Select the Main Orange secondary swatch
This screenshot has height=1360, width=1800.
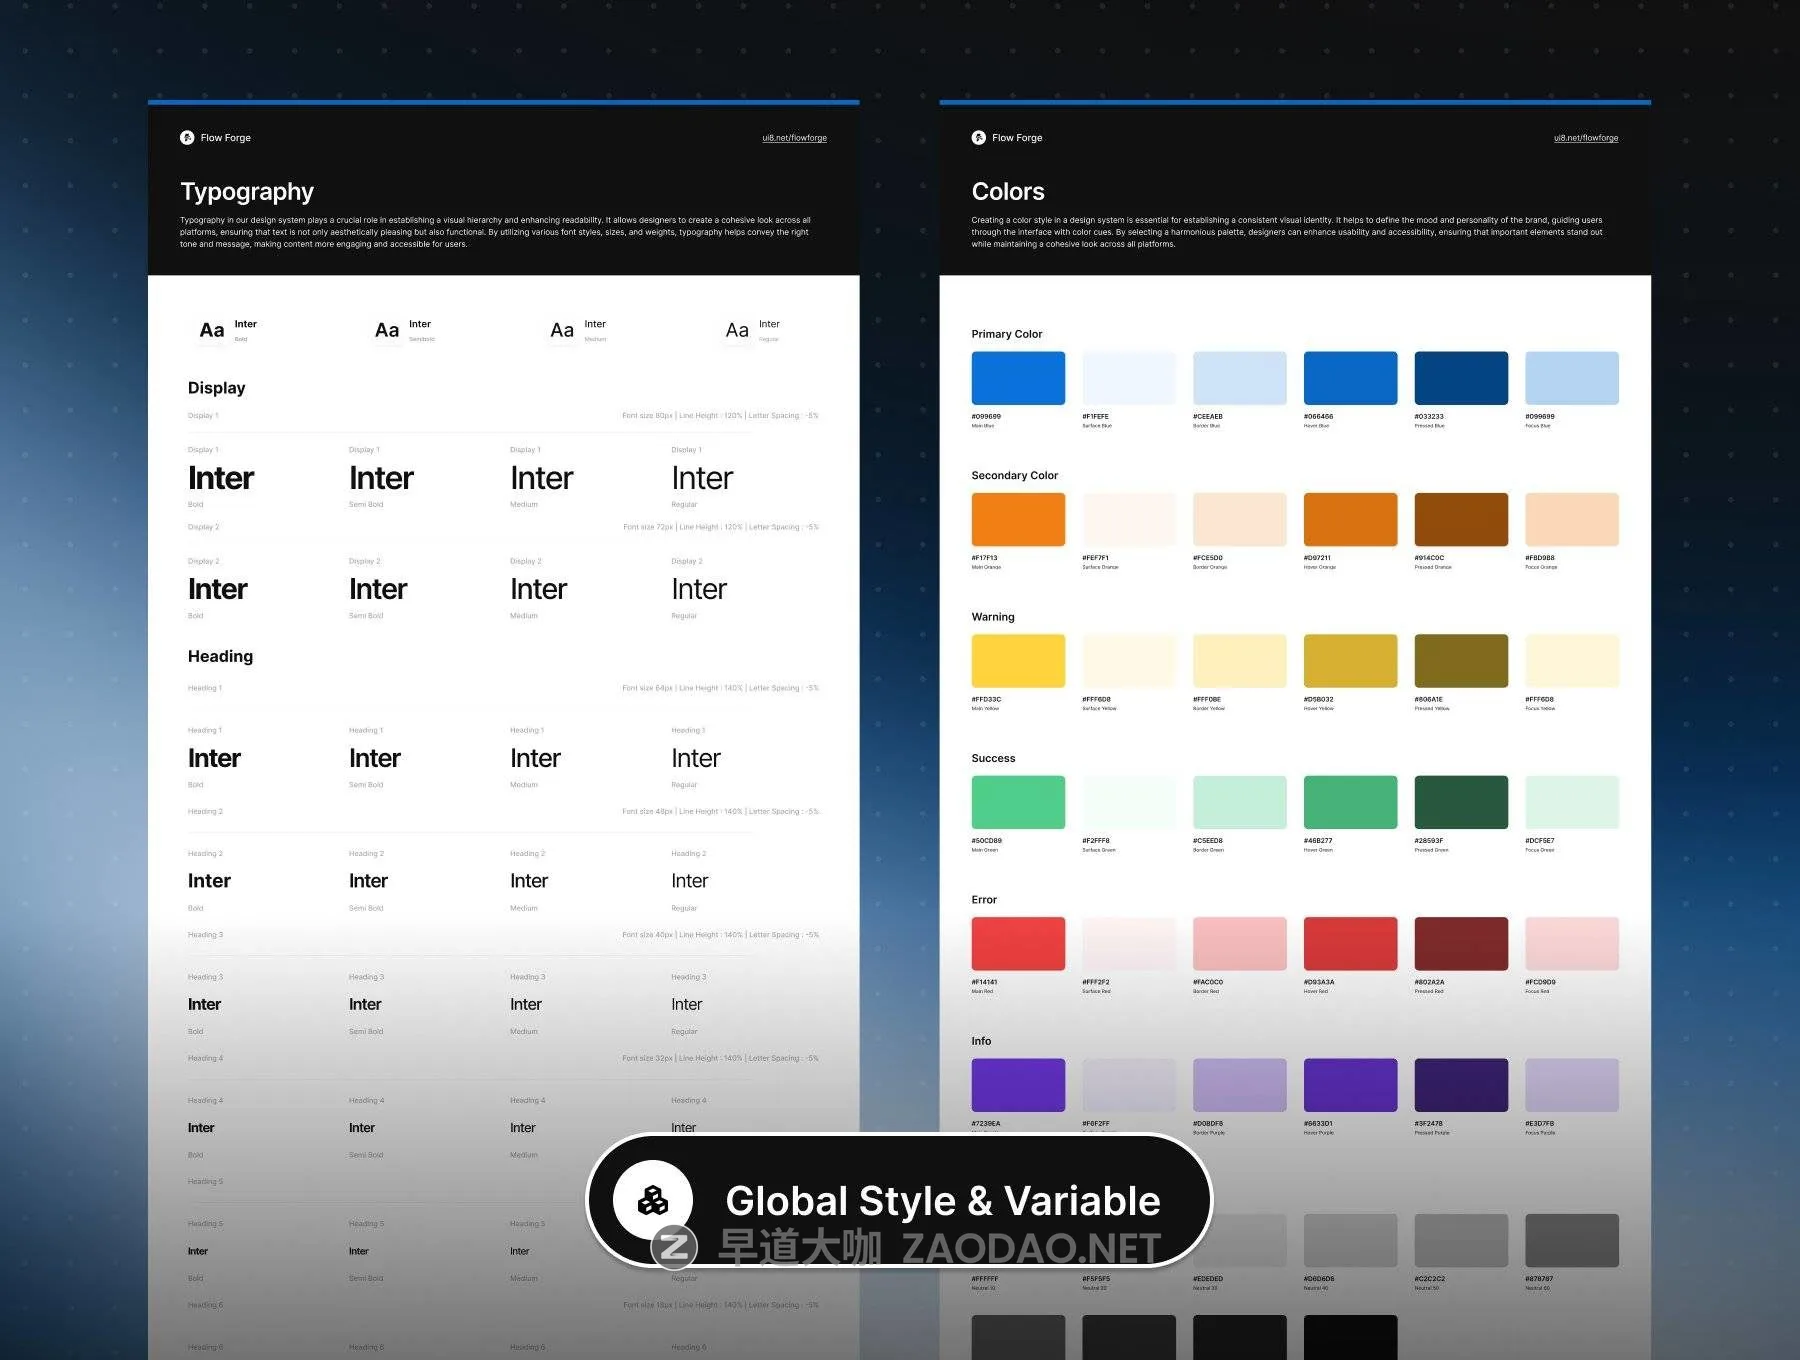[1017, 519]
